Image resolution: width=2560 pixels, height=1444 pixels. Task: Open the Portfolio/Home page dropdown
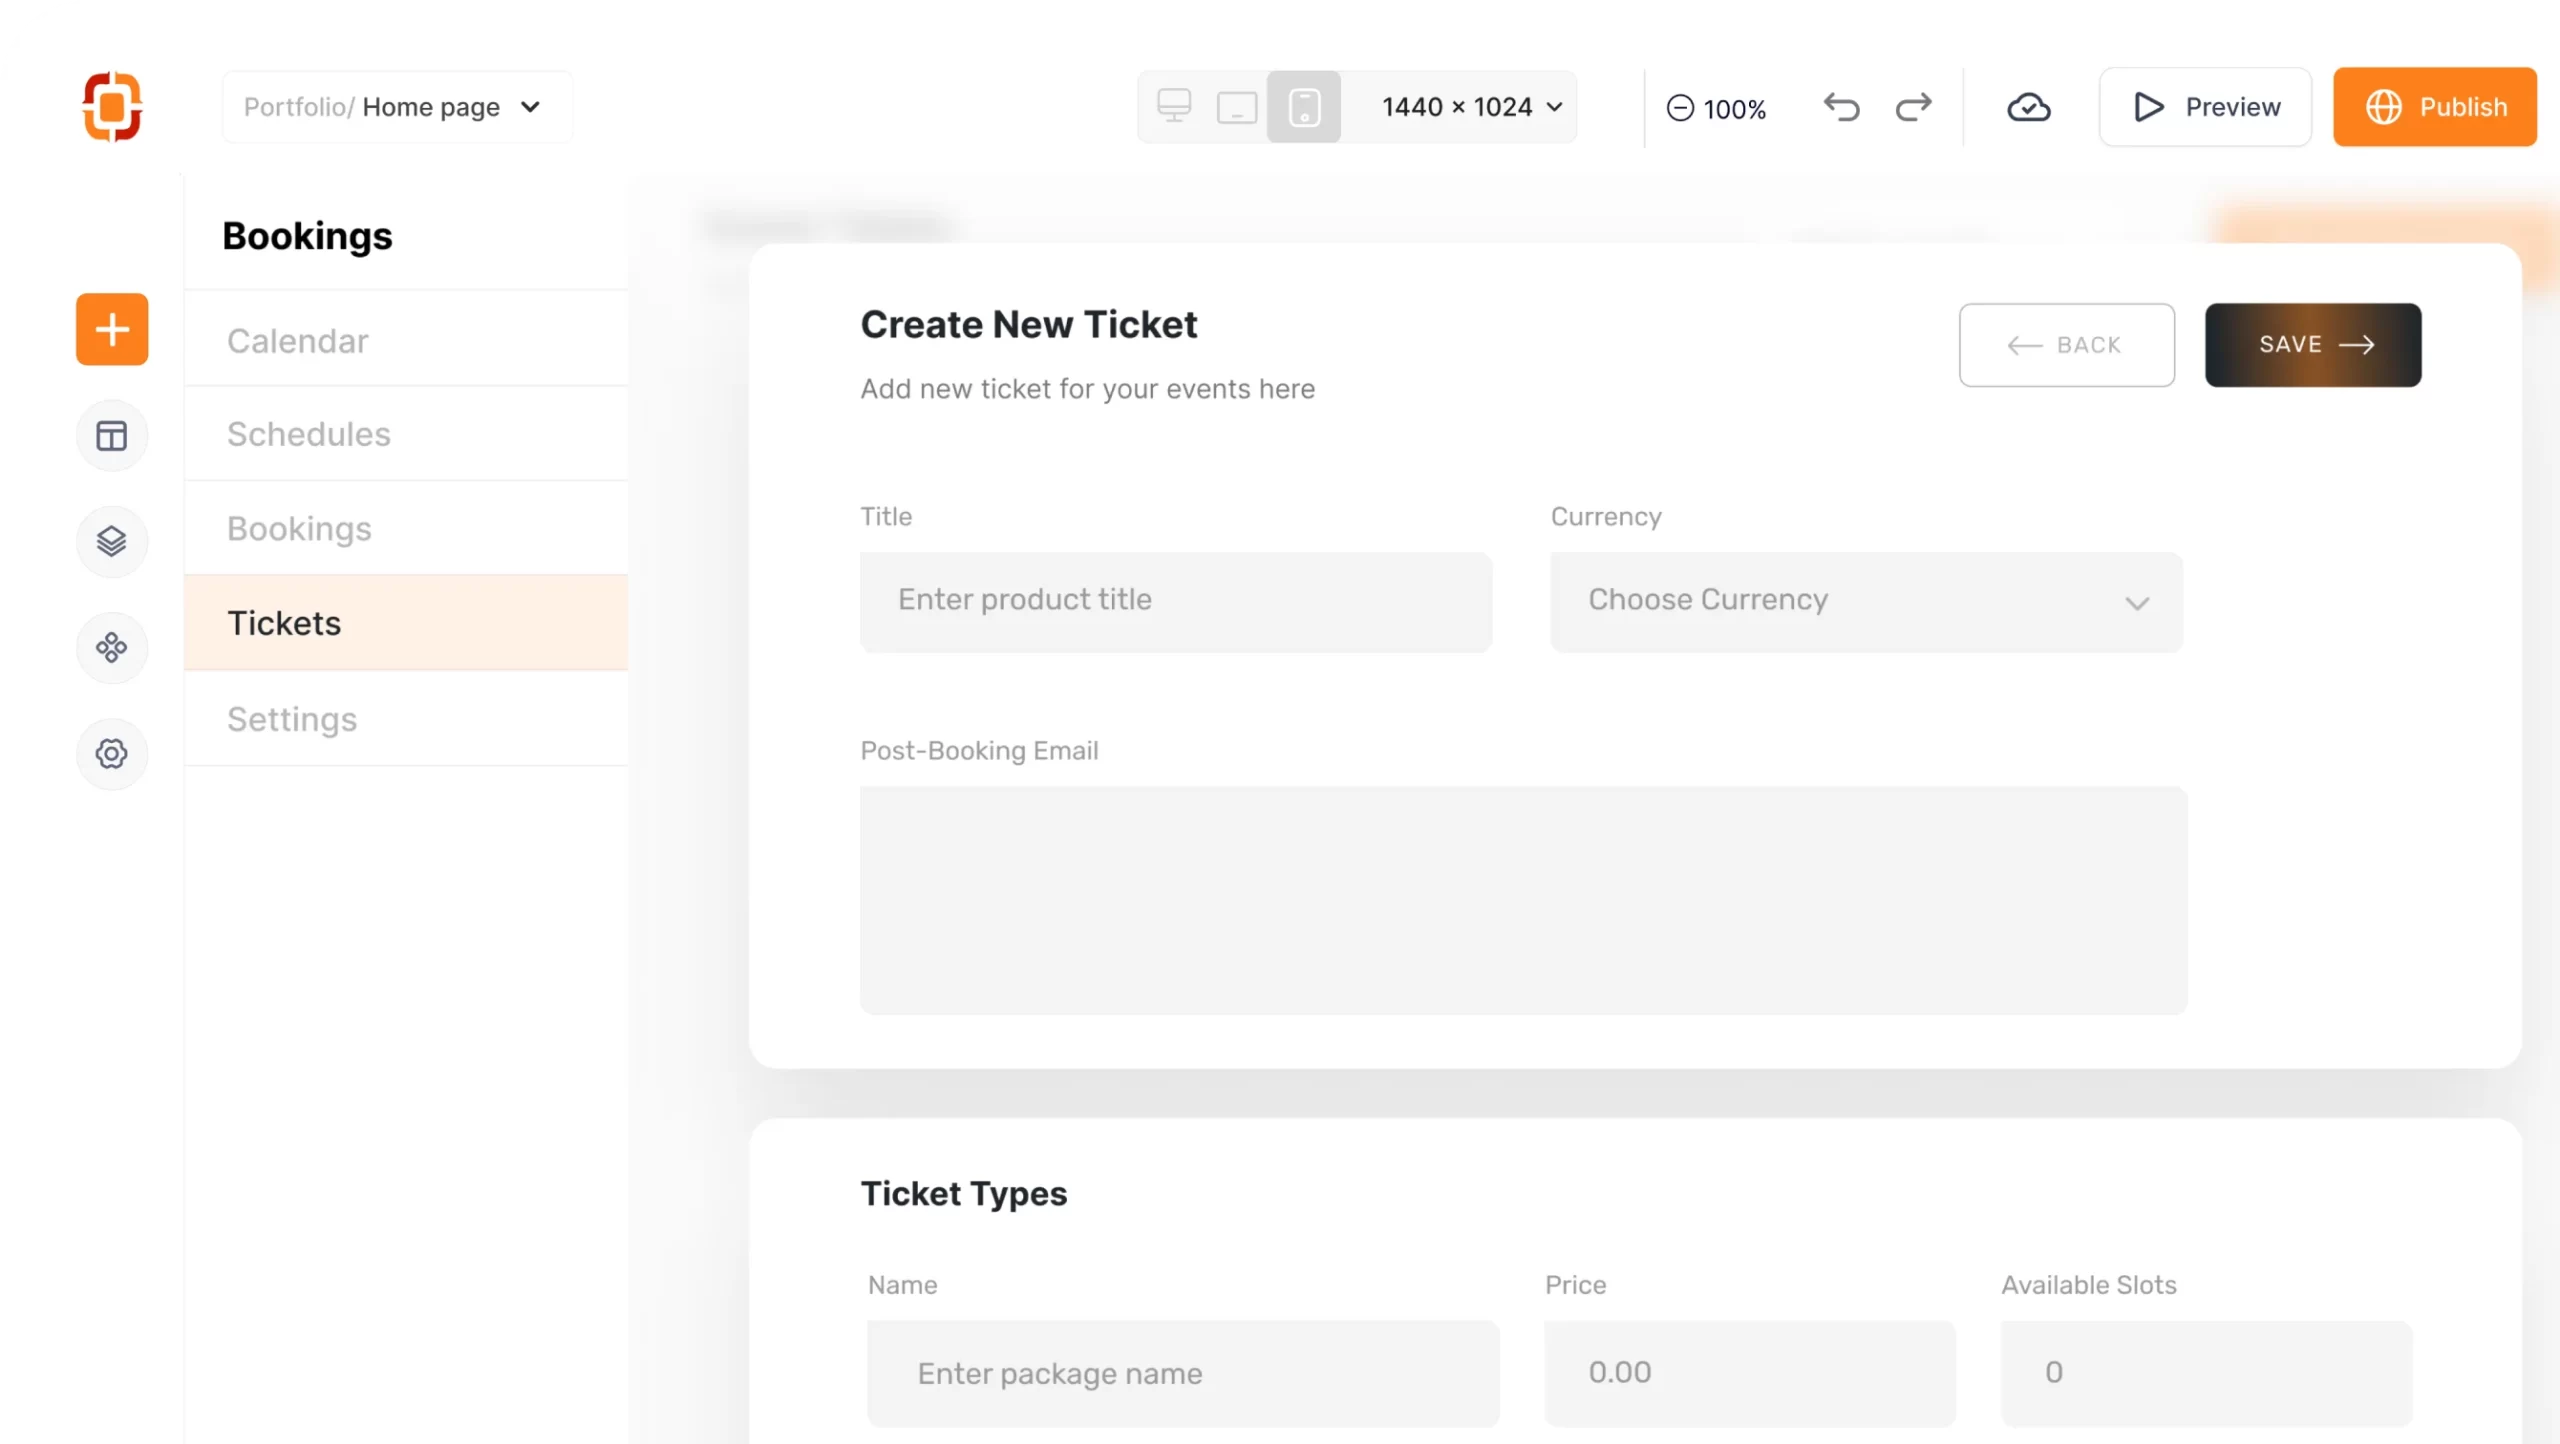397,107
